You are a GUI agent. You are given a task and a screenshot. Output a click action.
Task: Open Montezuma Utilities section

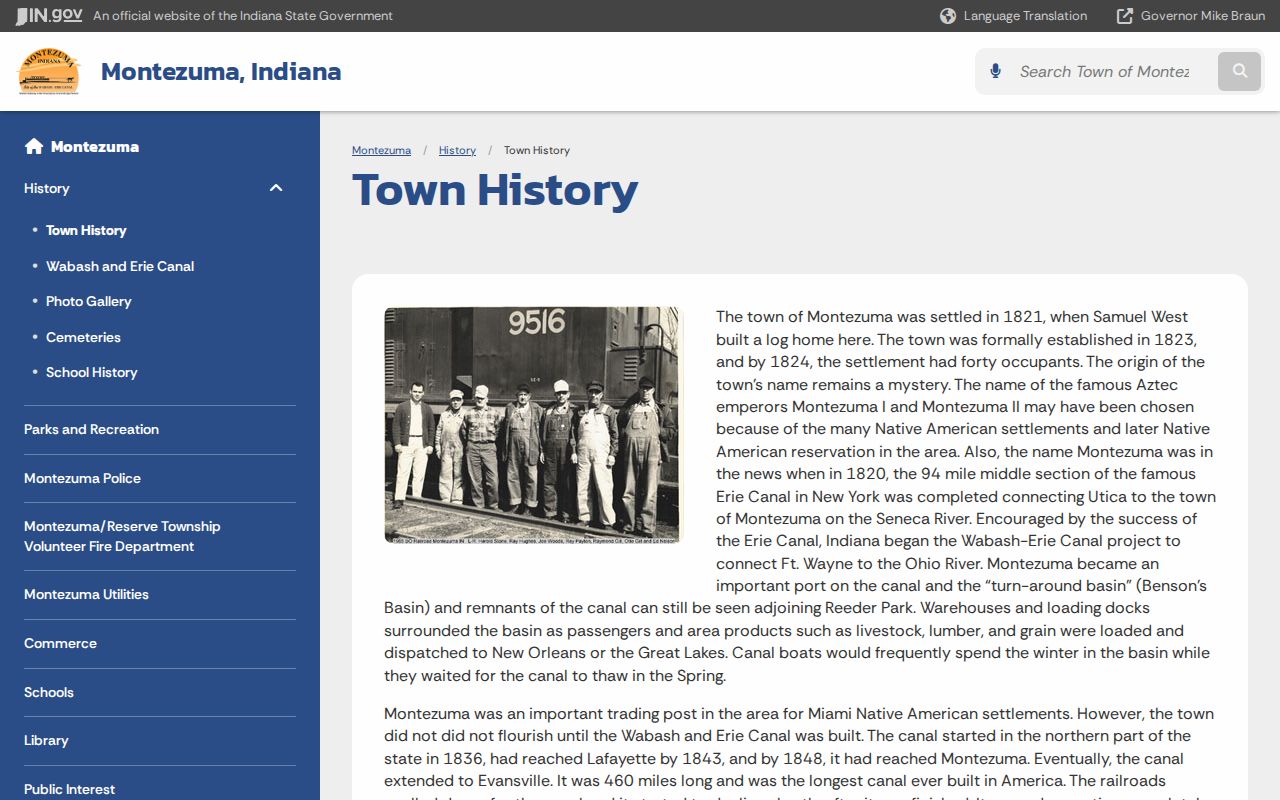click(x=86, y=594)
